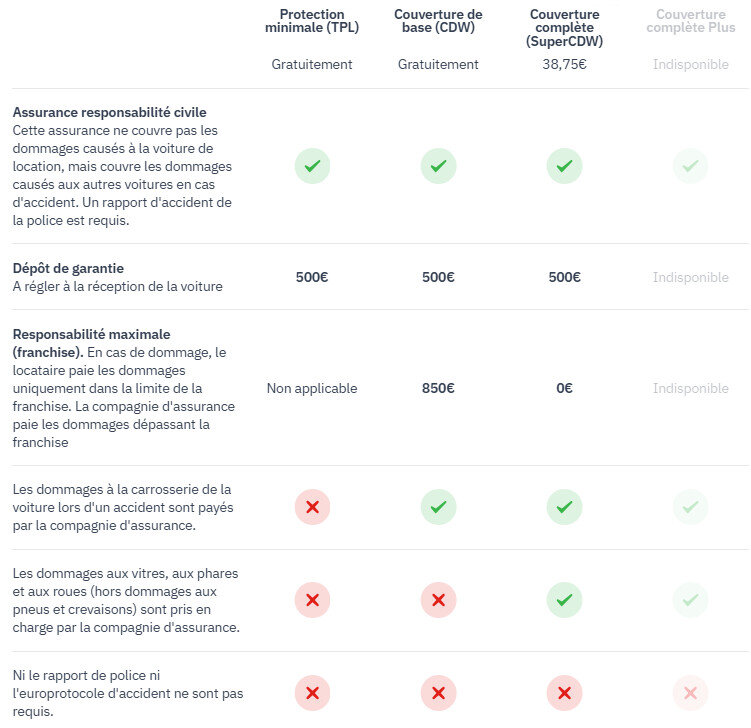Click Dépôt de garantie row label
Image resolution: width=751 pixels, height=728 pixels.
pyautogui.click(x=69, y=268)
